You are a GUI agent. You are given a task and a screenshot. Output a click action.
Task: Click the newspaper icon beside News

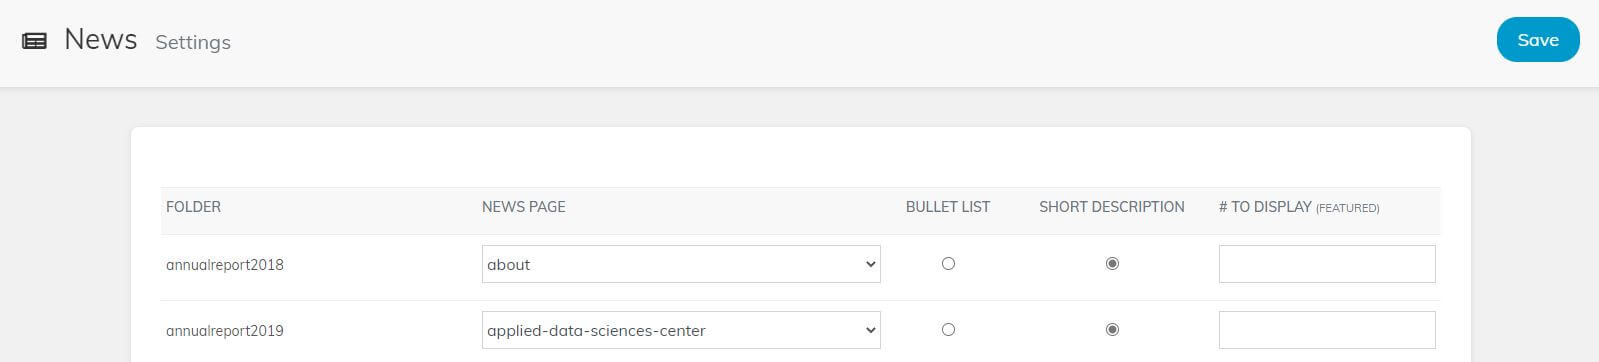34,41
